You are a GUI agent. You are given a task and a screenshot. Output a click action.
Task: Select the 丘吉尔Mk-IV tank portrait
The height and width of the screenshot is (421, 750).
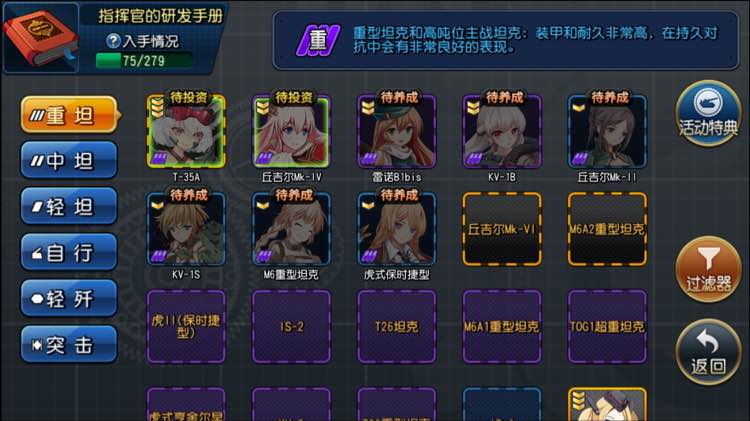[291, 131]
